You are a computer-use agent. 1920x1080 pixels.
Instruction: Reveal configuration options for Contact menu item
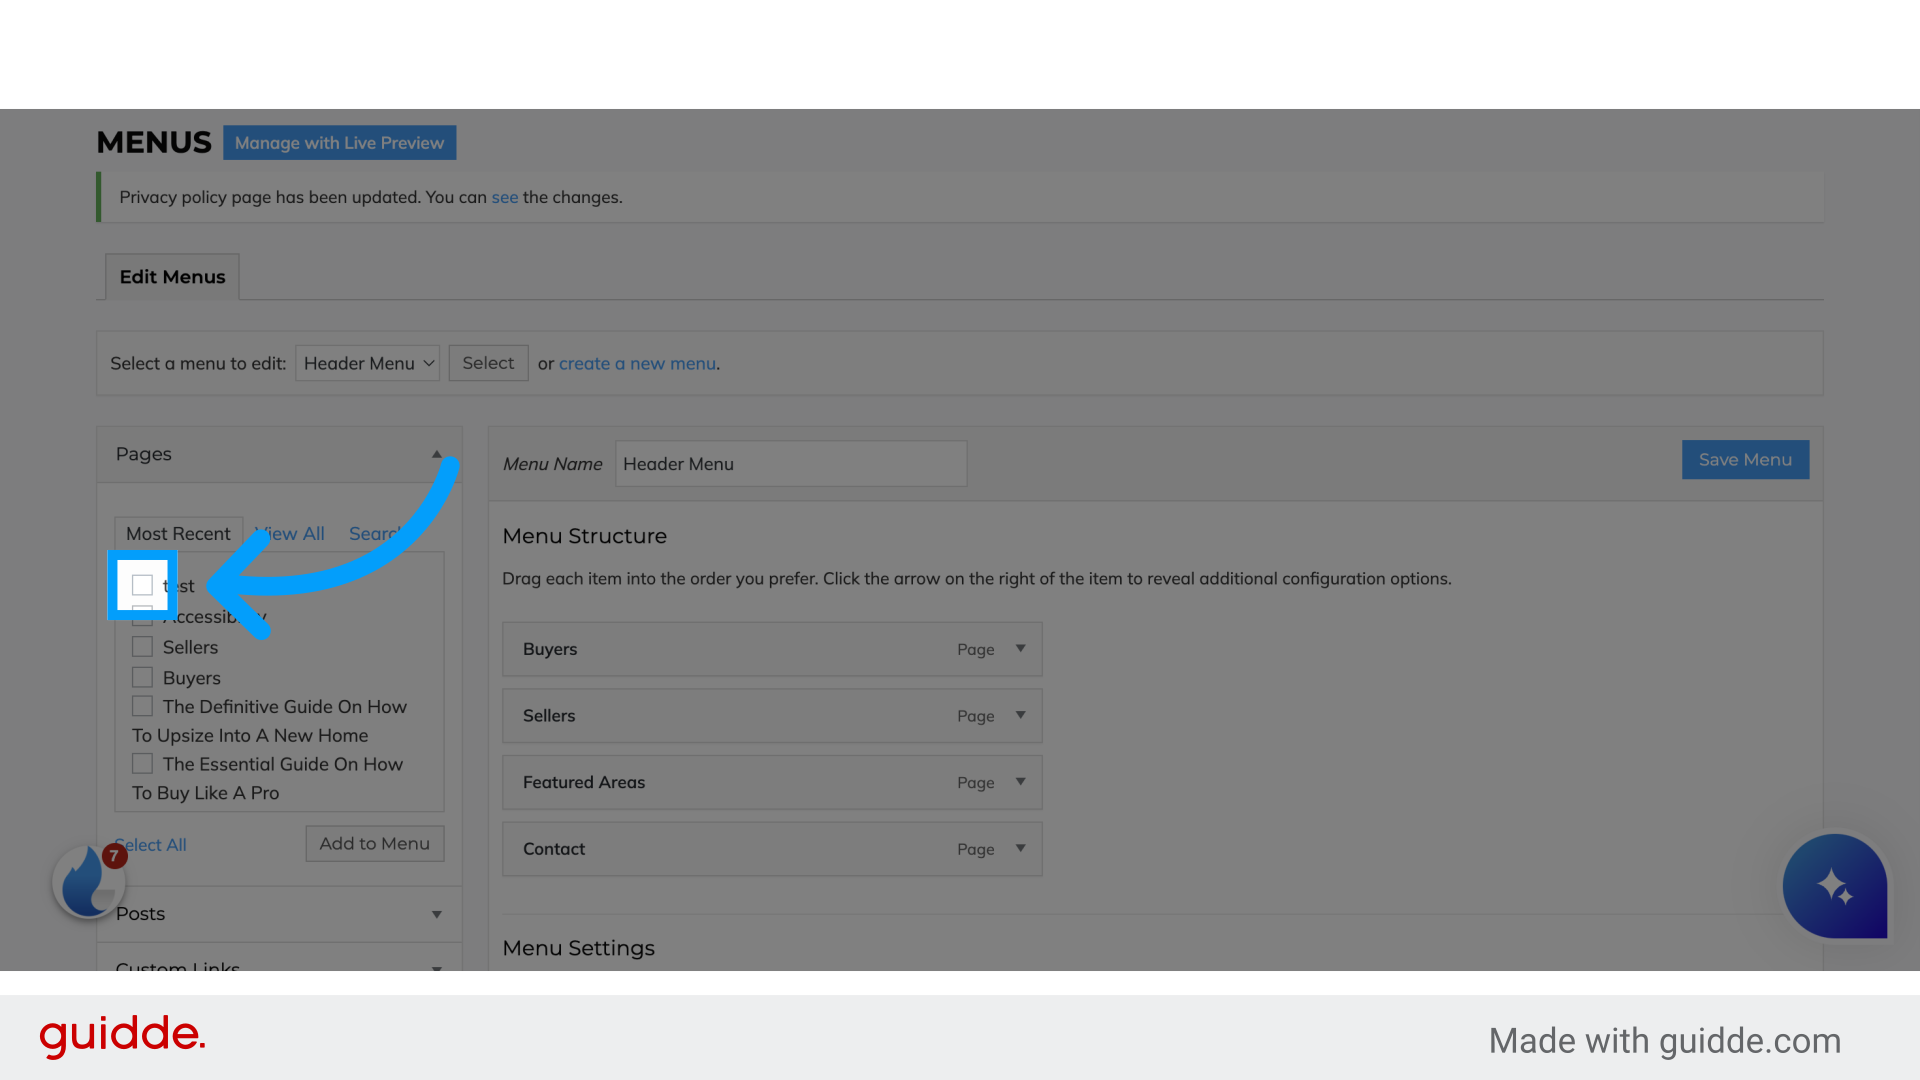pos(1020,848)
